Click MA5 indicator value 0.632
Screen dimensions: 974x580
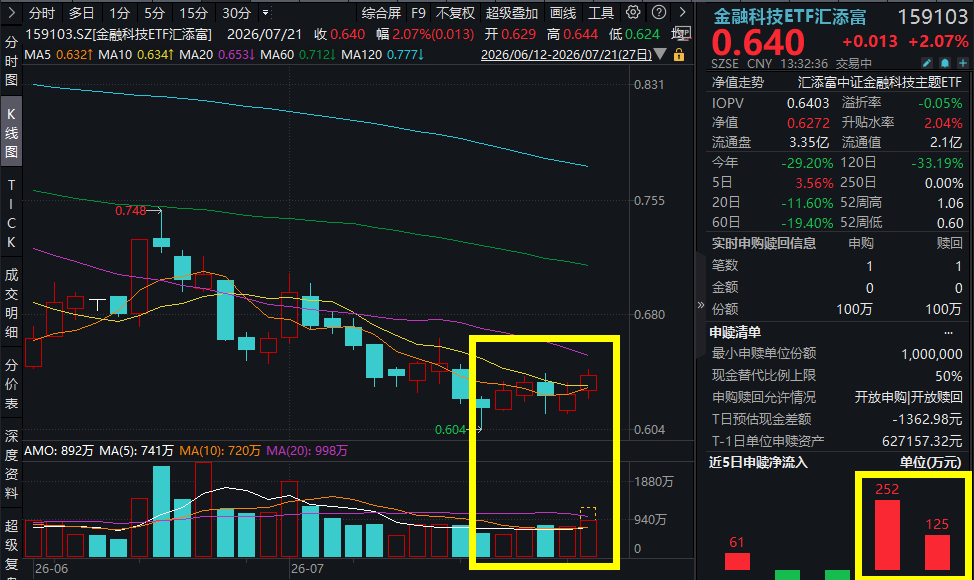[x=73, y=55]
